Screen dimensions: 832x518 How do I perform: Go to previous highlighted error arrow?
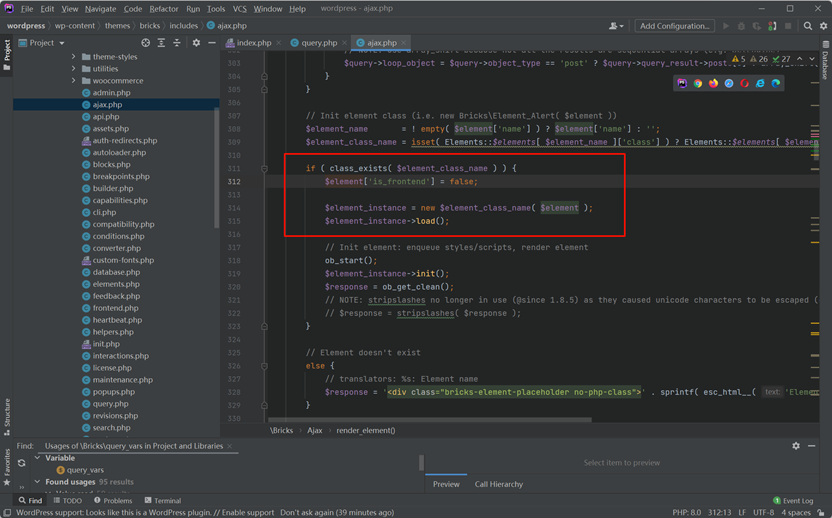pos(800,59)
